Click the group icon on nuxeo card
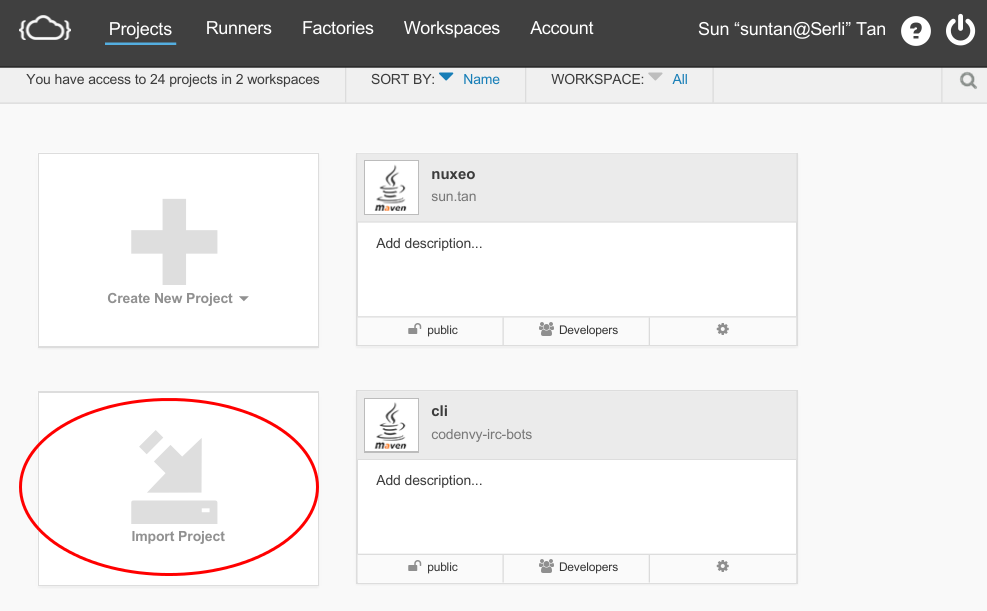 tap(546, 329)
